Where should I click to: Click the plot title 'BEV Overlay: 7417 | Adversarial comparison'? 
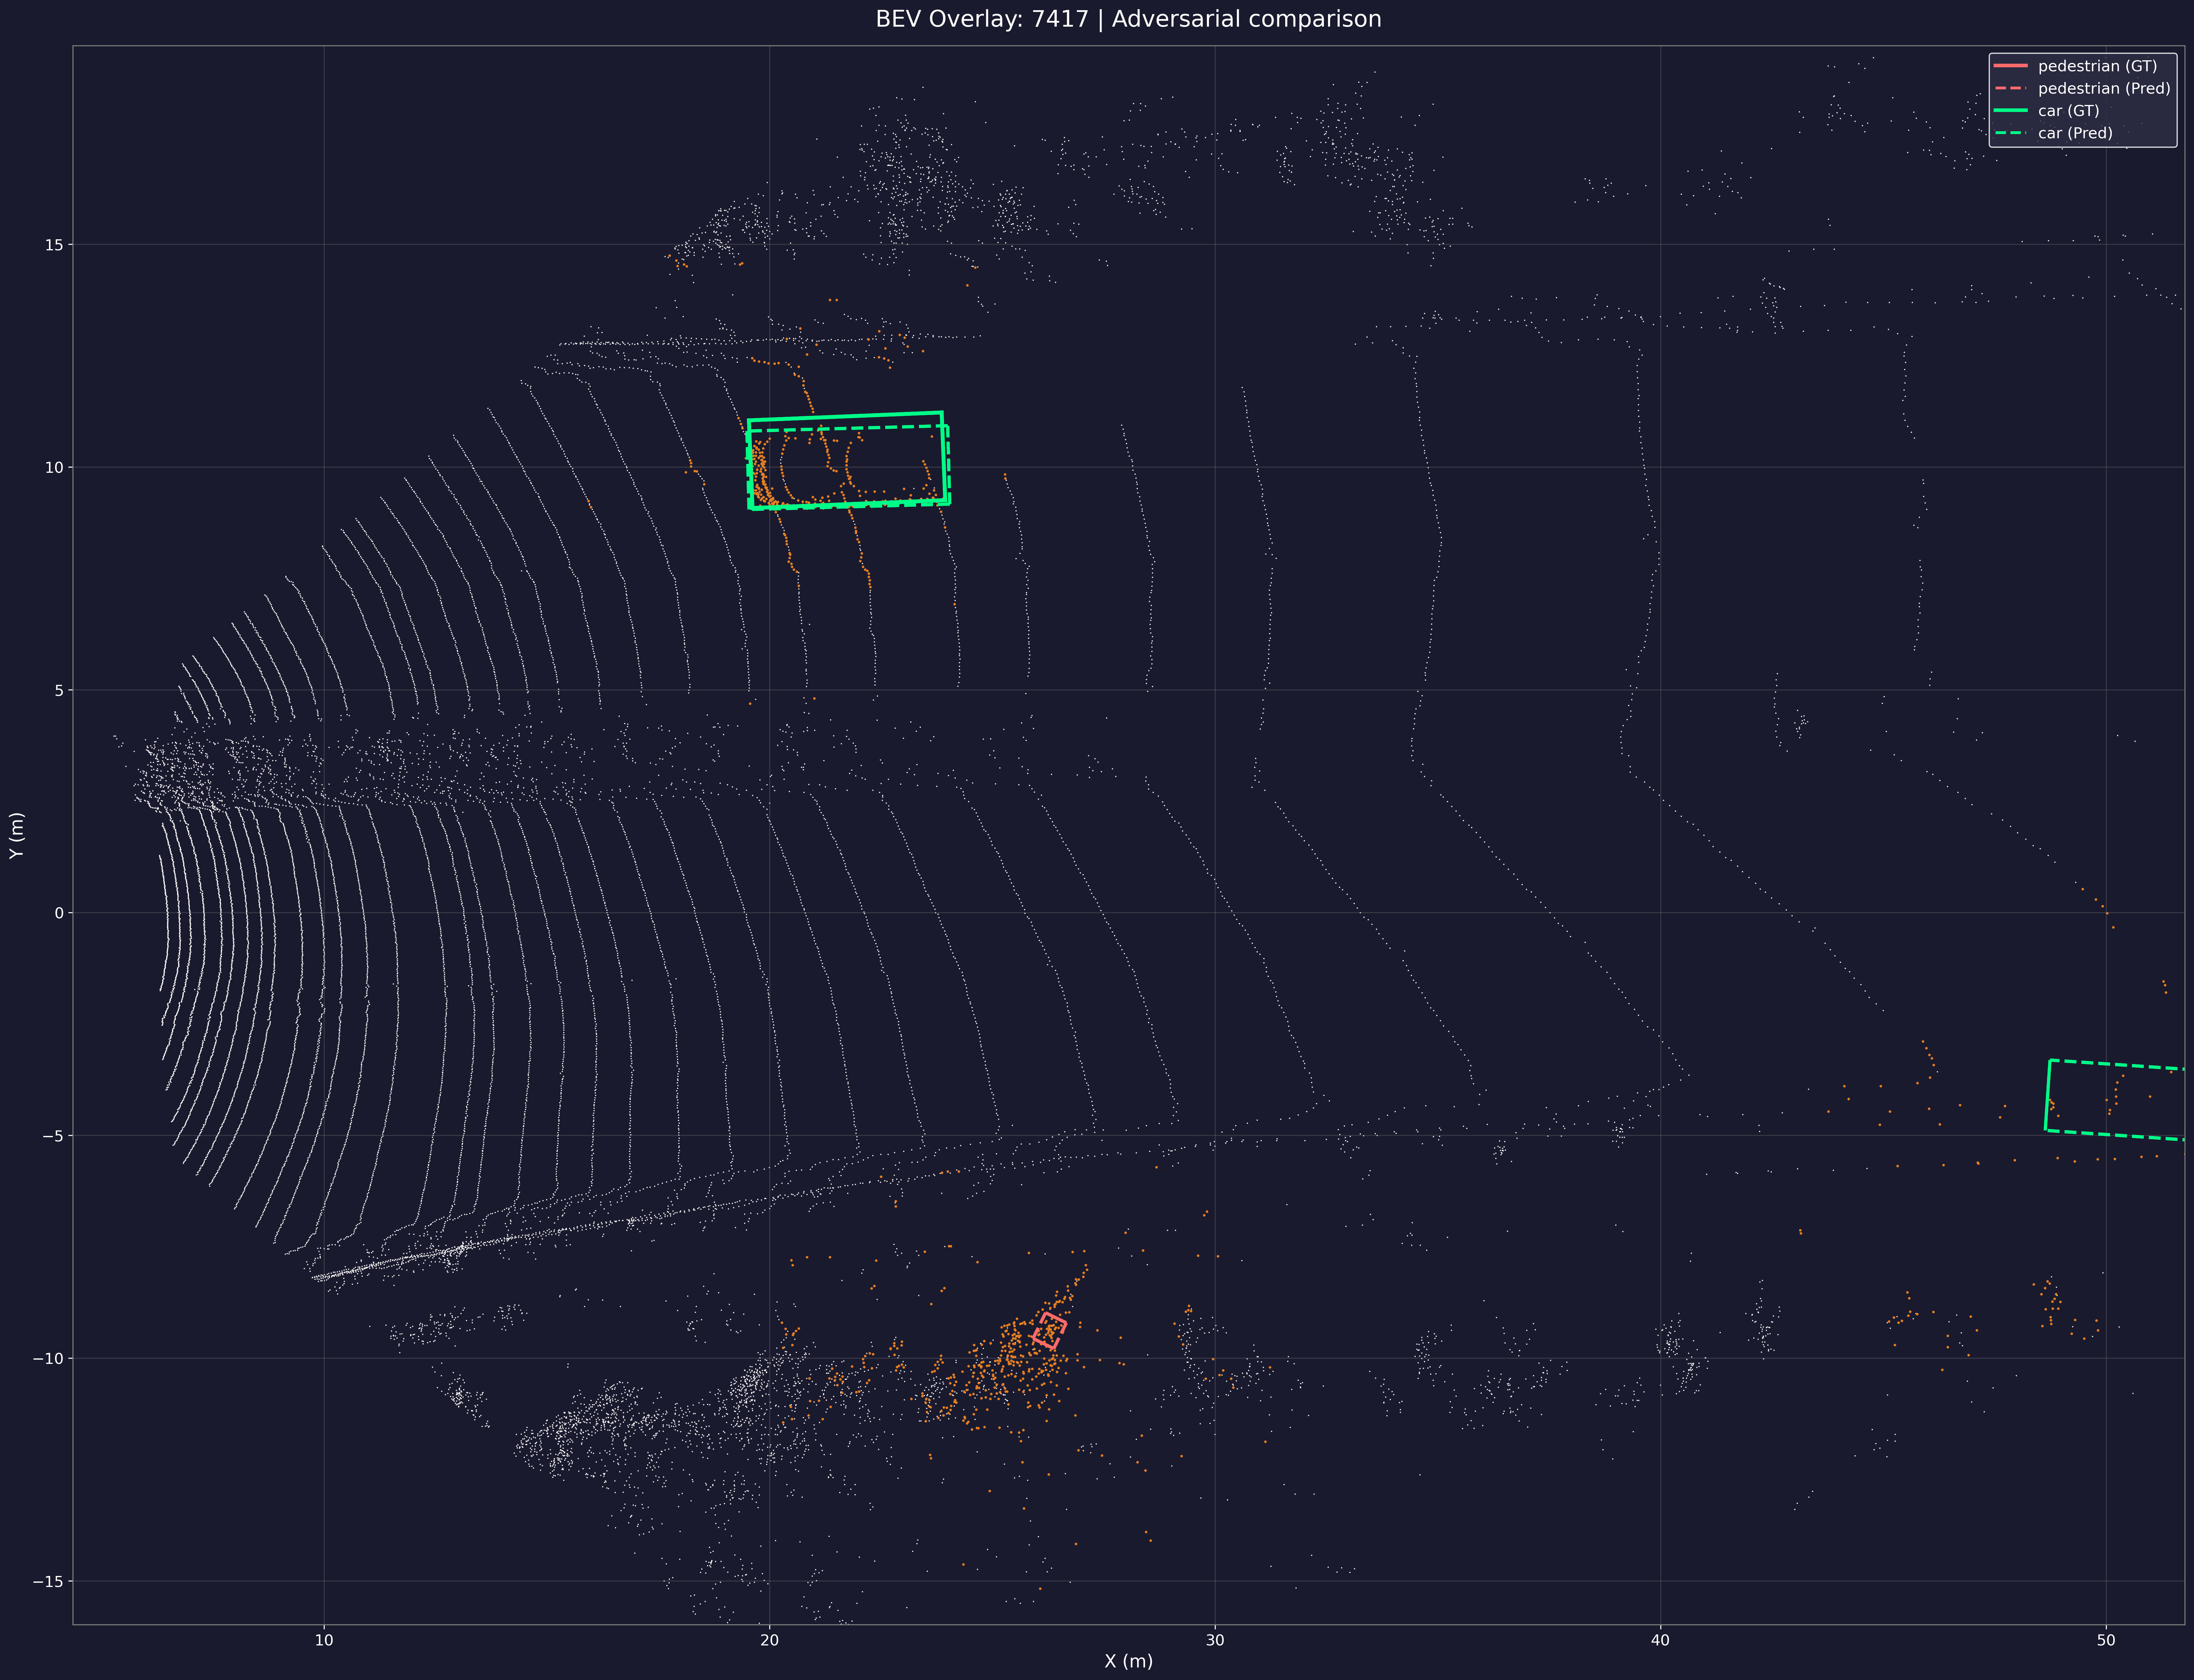tap(1128, 19)
